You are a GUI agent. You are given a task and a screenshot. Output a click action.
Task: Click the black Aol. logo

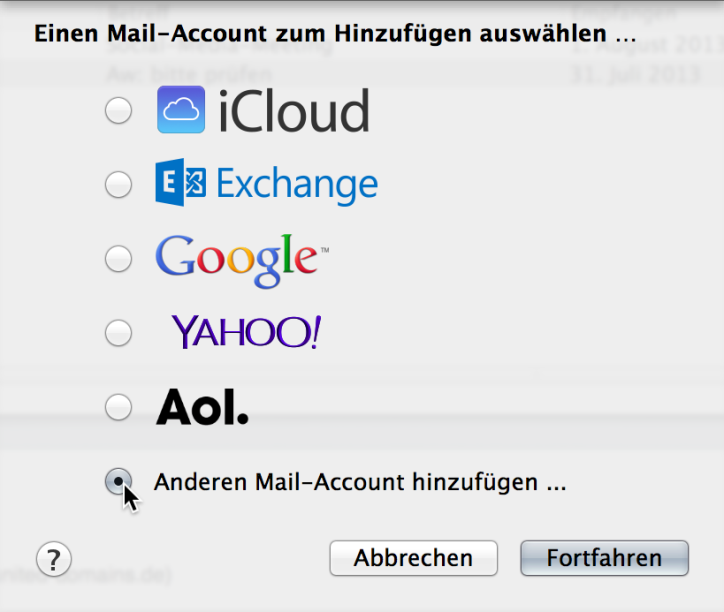tap(203, 406)
